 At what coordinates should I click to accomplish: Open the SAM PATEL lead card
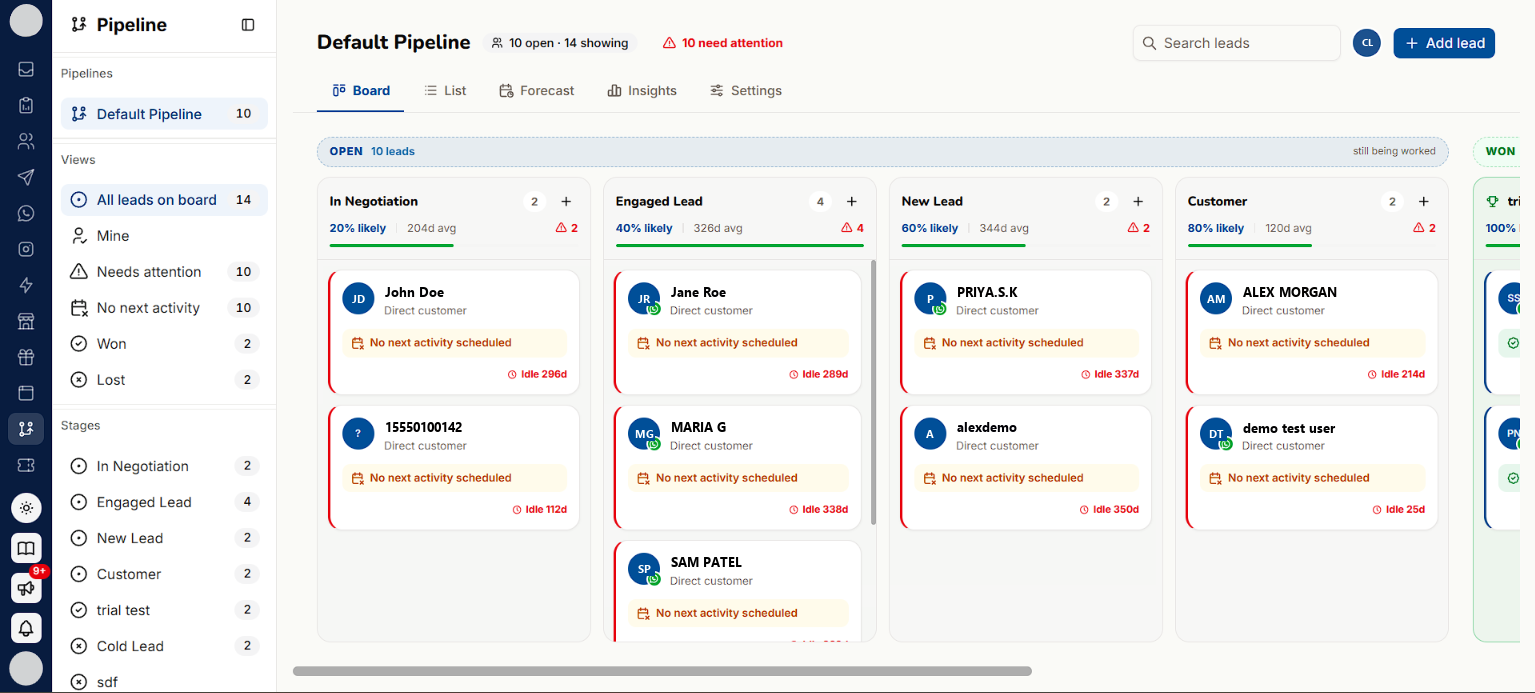point(738,591)
